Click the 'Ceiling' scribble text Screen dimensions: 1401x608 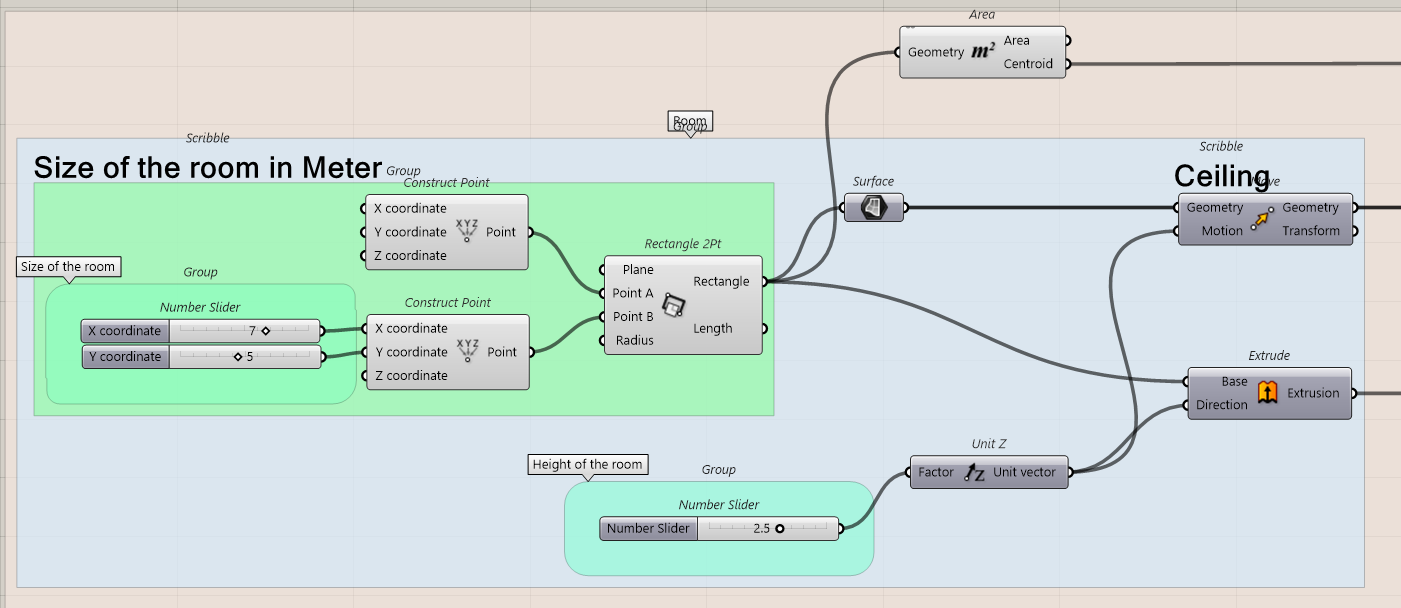(1220, 176)
